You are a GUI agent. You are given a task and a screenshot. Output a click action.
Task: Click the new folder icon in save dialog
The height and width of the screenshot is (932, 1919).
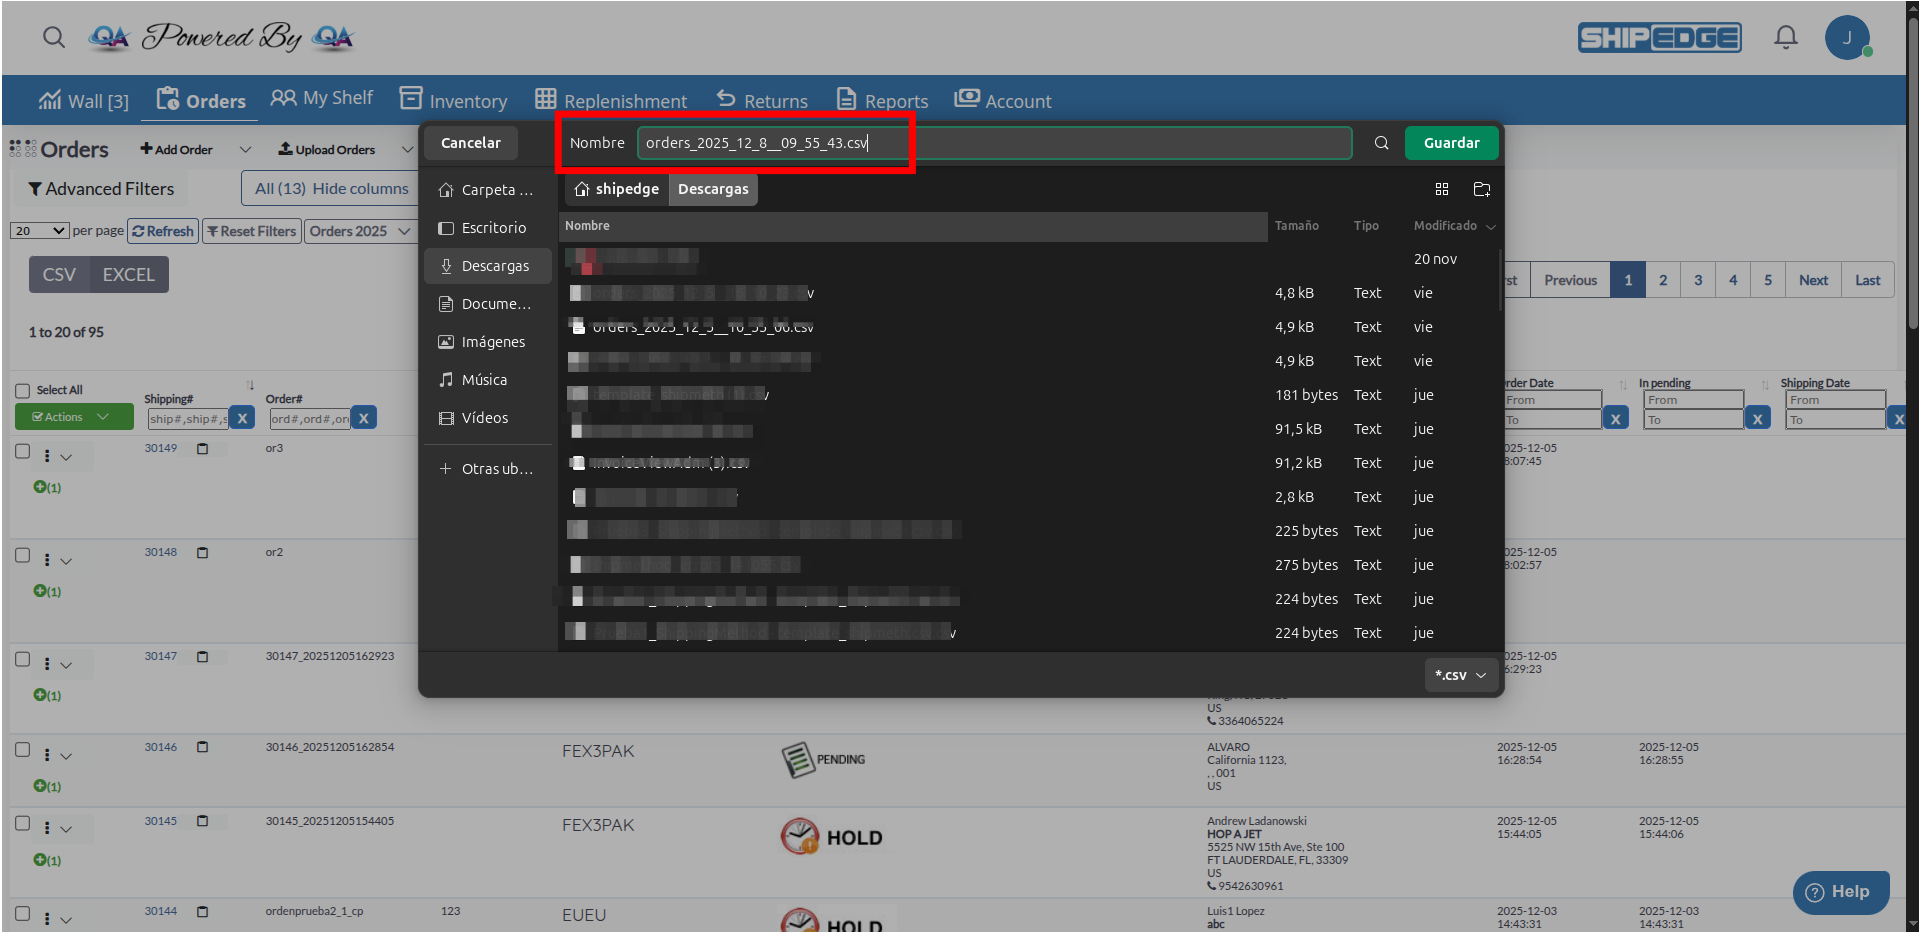1481,189
